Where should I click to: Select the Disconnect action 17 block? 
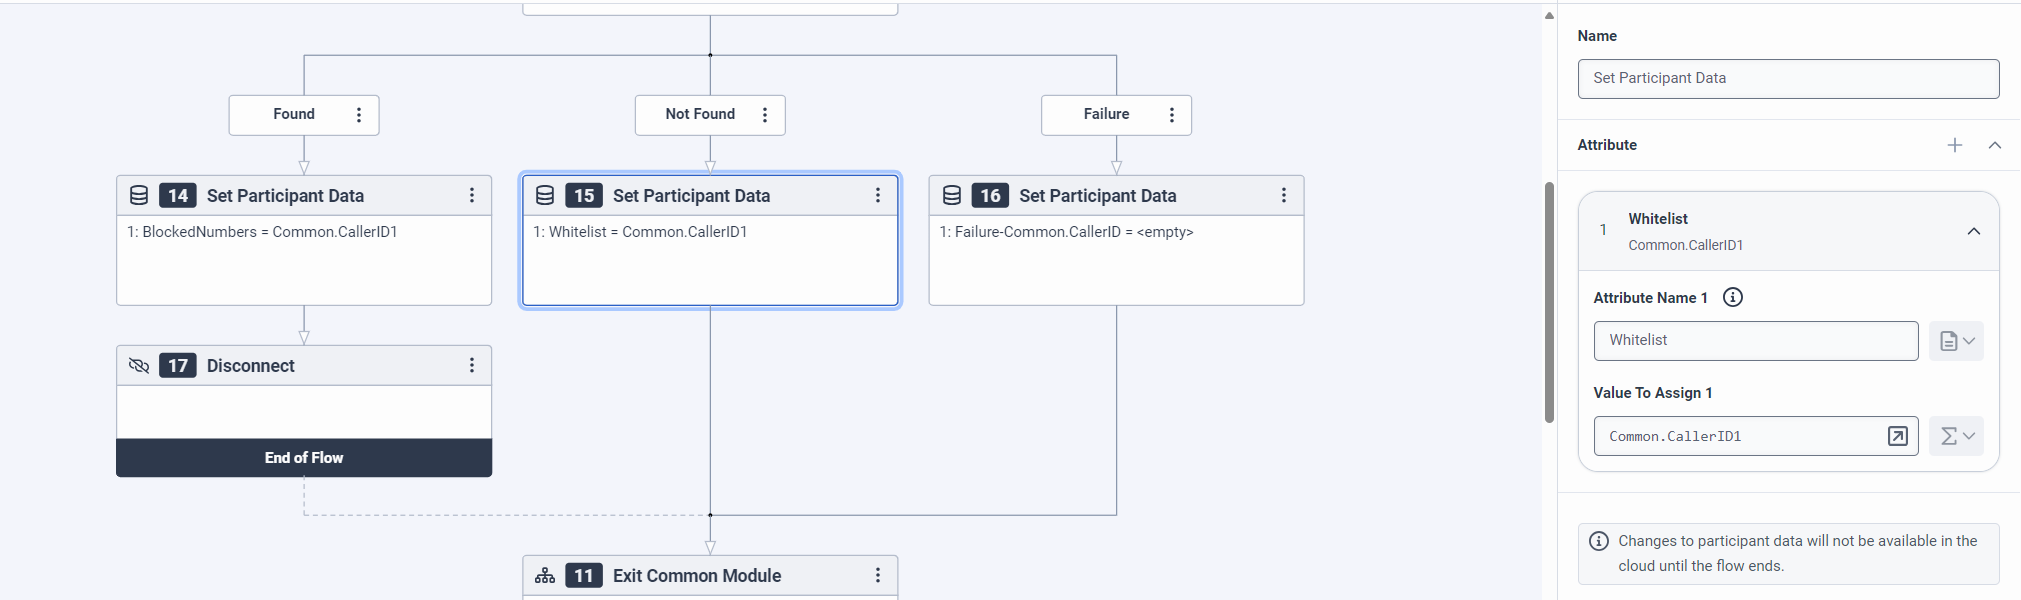[250, 366]
